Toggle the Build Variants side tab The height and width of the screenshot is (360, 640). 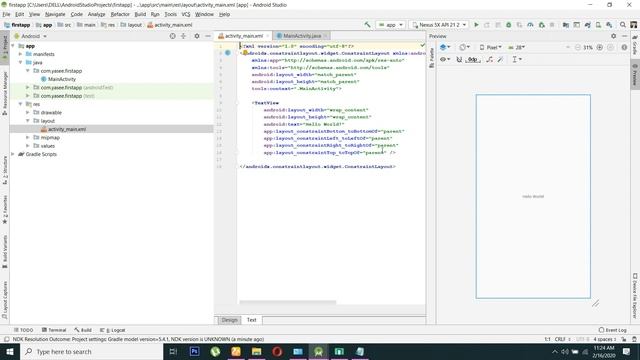tap(5, 251)
